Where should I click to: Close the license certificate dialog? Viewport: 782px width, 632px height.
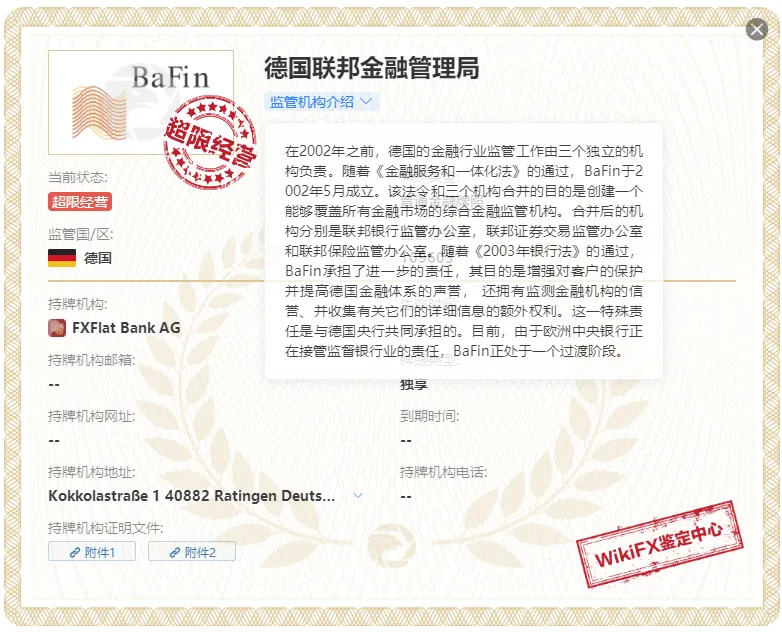click(757, 29)
